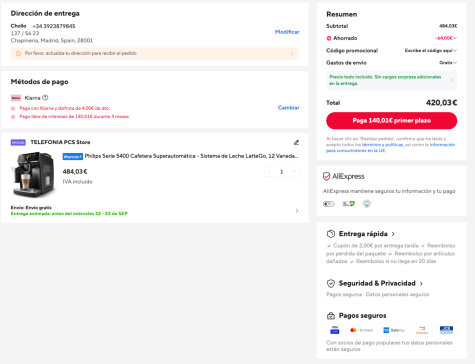Click the Mastercard ID Check logo
Image resolution: width=475 pixels, height=364 pixels.
coord(361,330)
